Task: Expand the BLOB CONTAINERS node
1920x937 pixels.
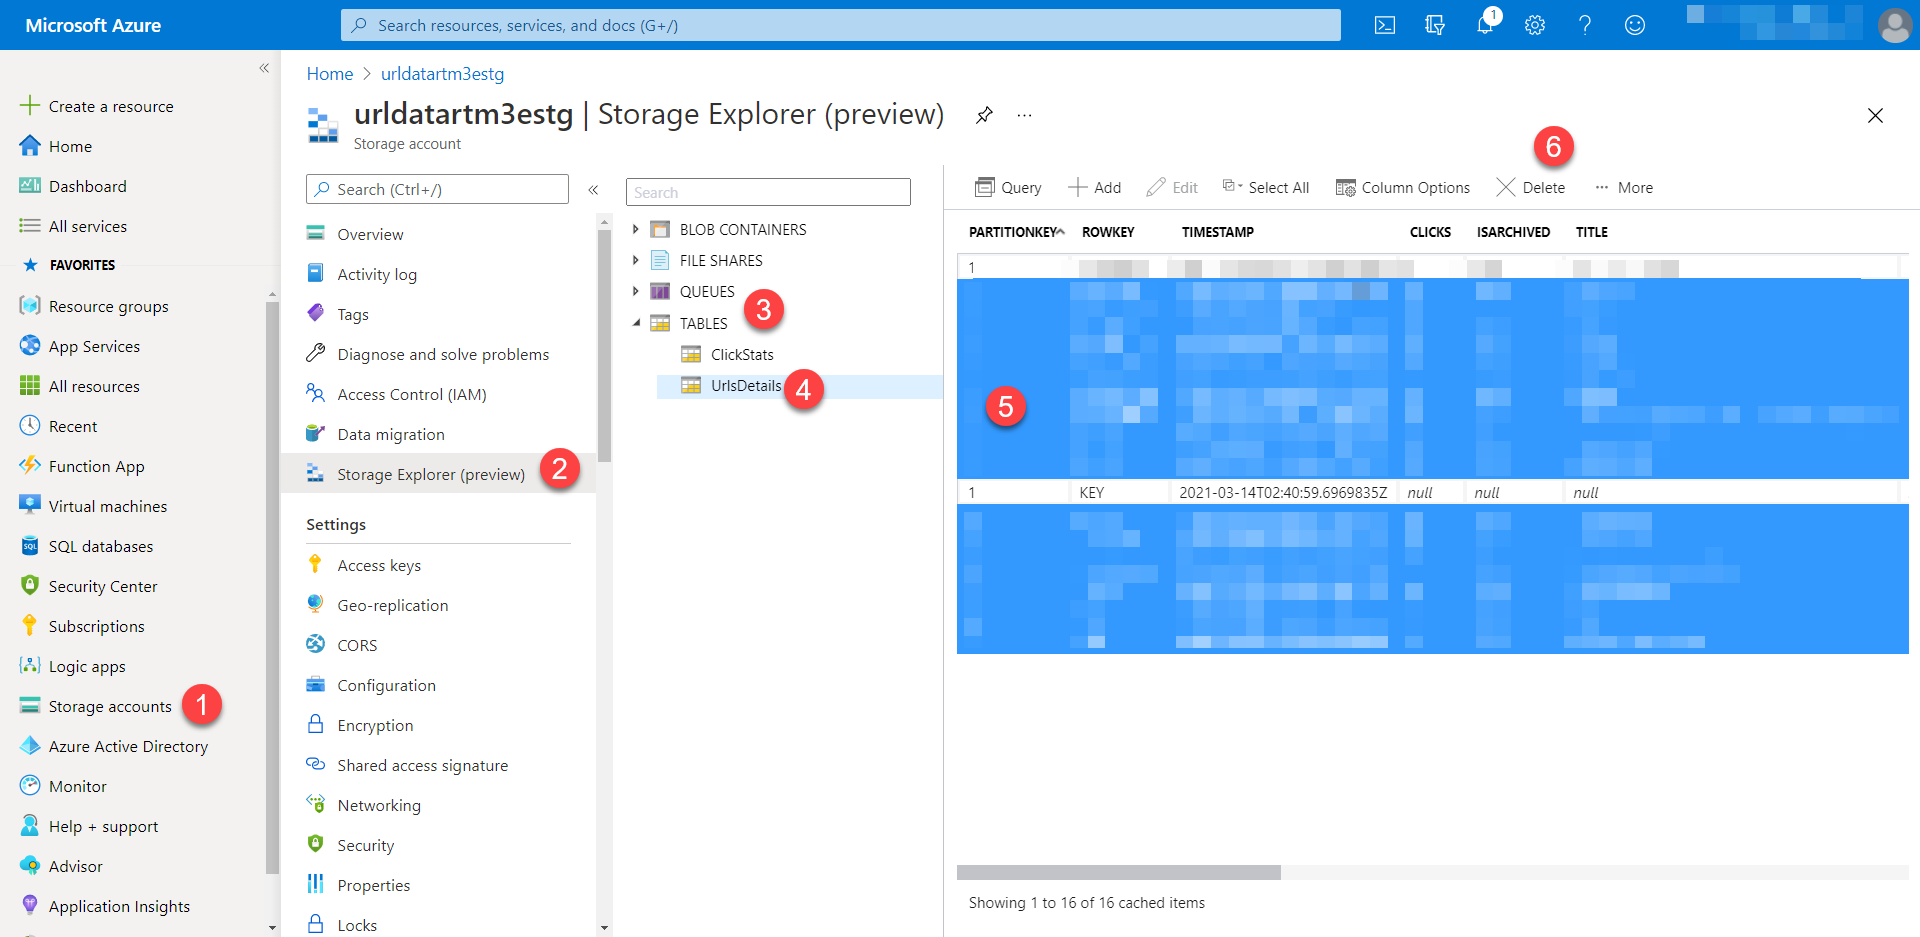Action: (636, 229)
